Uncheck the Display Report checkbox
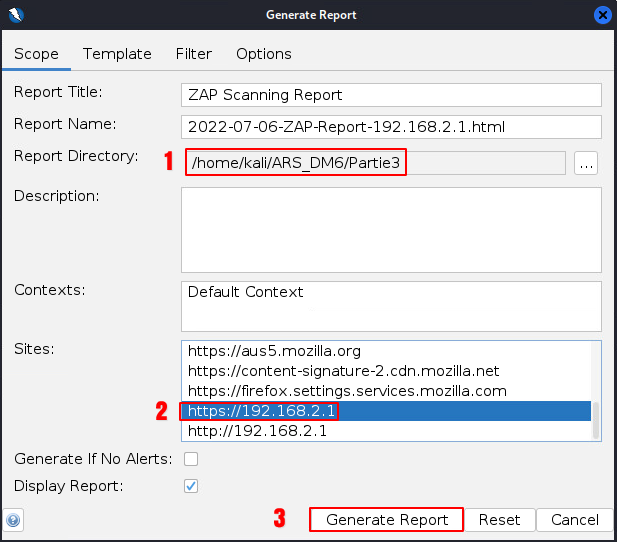Image resolution: width=617 pixels, height=542 pixels. click(x=191, y=486)
